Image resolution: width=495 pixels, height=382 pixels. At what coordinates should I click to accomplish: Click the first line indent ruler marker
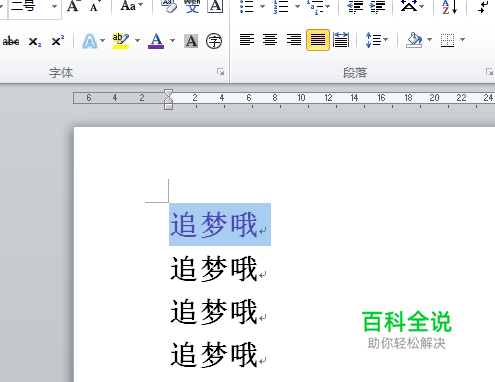click(x=168, y=93)
